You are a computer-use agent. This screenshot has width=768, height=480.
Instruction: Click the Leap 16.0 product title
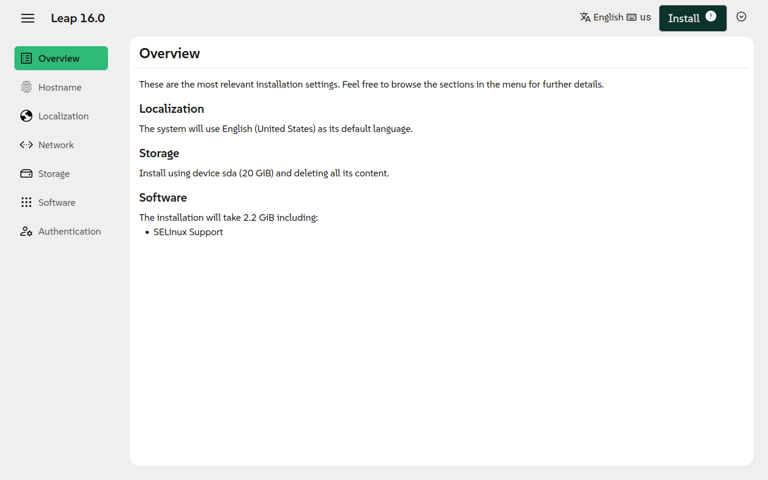coord(78,18)
